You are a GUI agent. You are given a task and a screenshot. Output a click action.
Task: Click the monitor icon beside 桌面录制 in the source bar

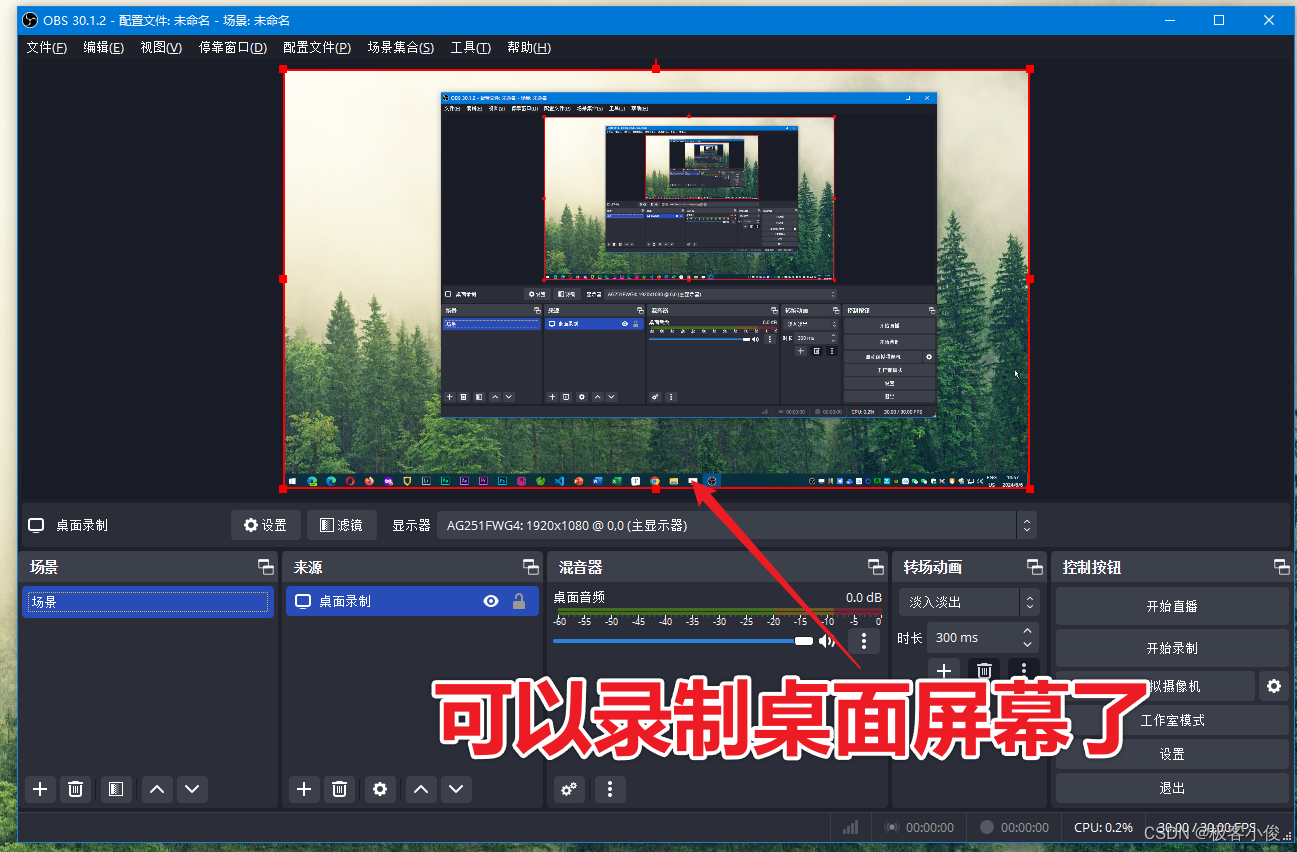coord(36,525)
